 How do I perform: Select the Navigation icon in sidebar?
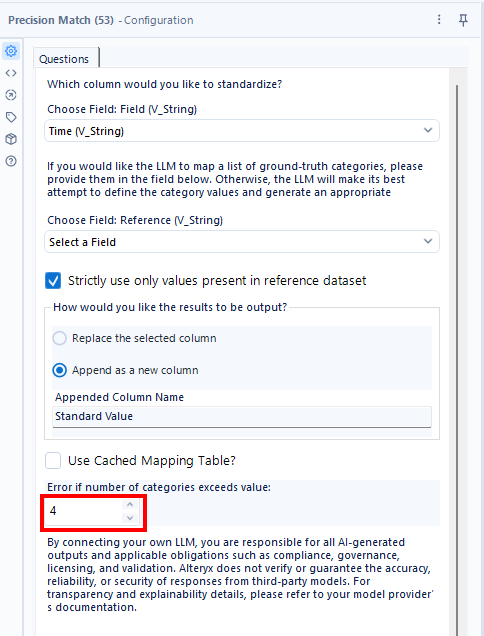click(11, 95)
